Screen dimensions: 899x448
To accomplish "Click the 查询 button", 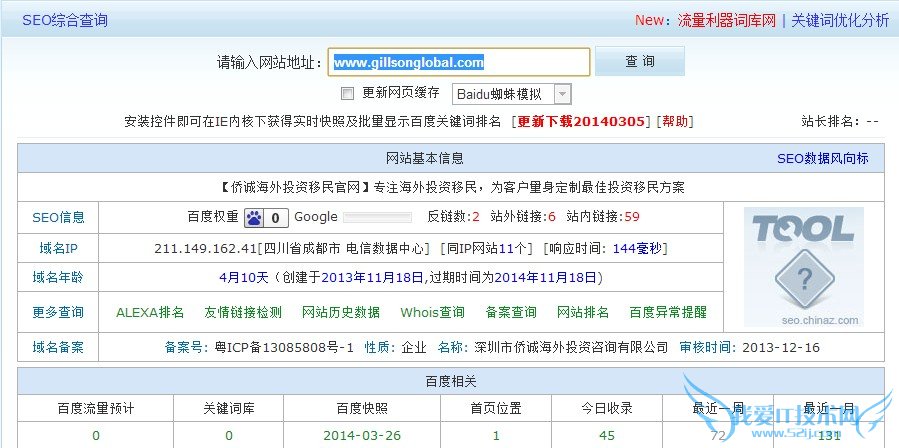I will pos(640,61).
